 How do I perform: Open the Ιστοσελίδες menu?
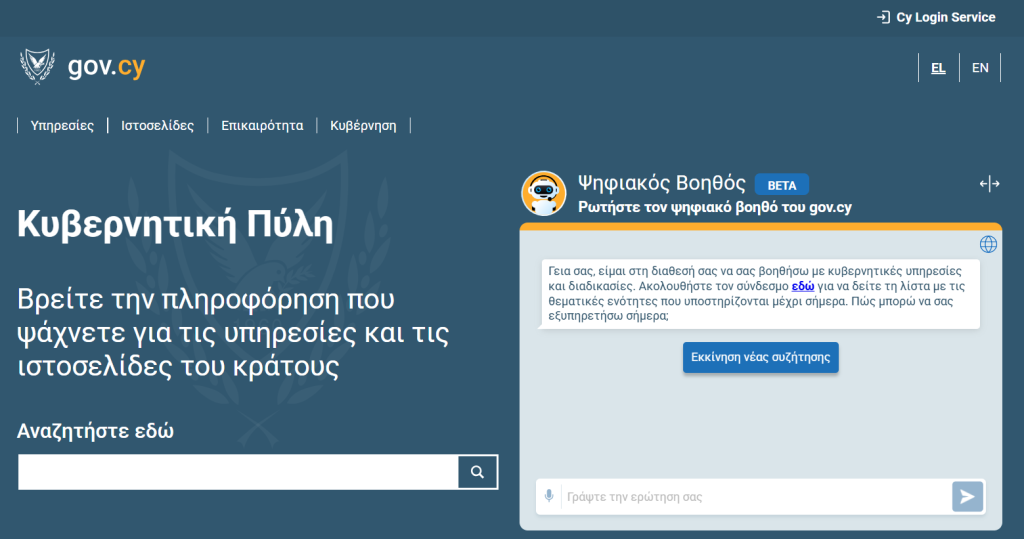click(x=158, y=126)
